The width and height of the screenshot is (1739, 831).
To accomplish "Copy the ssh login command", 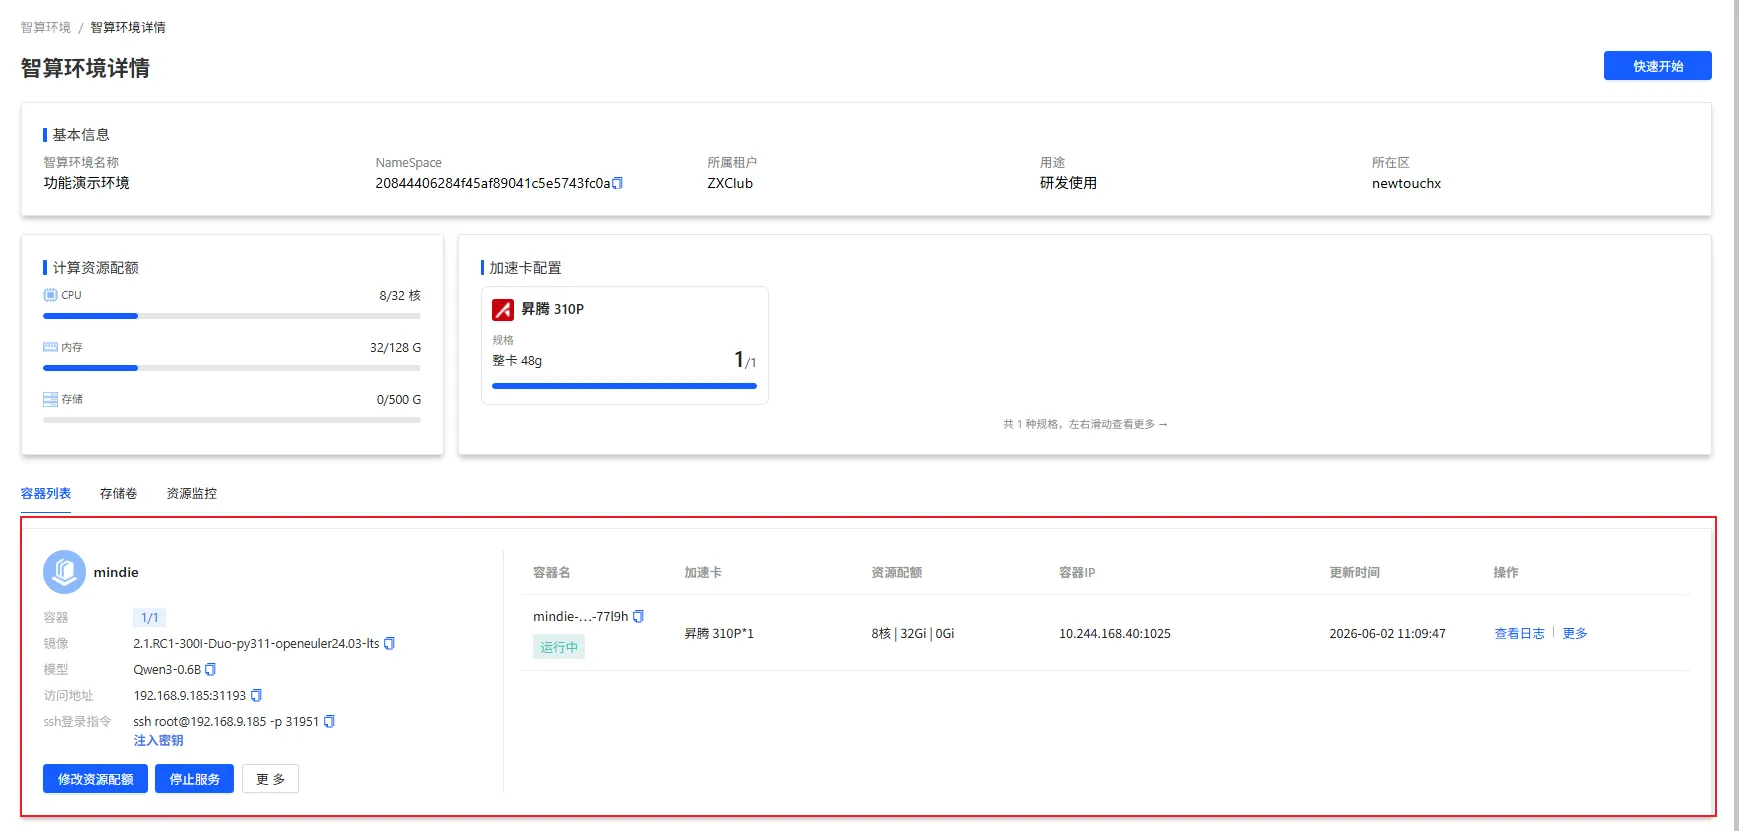I will (x=329, y=721).
